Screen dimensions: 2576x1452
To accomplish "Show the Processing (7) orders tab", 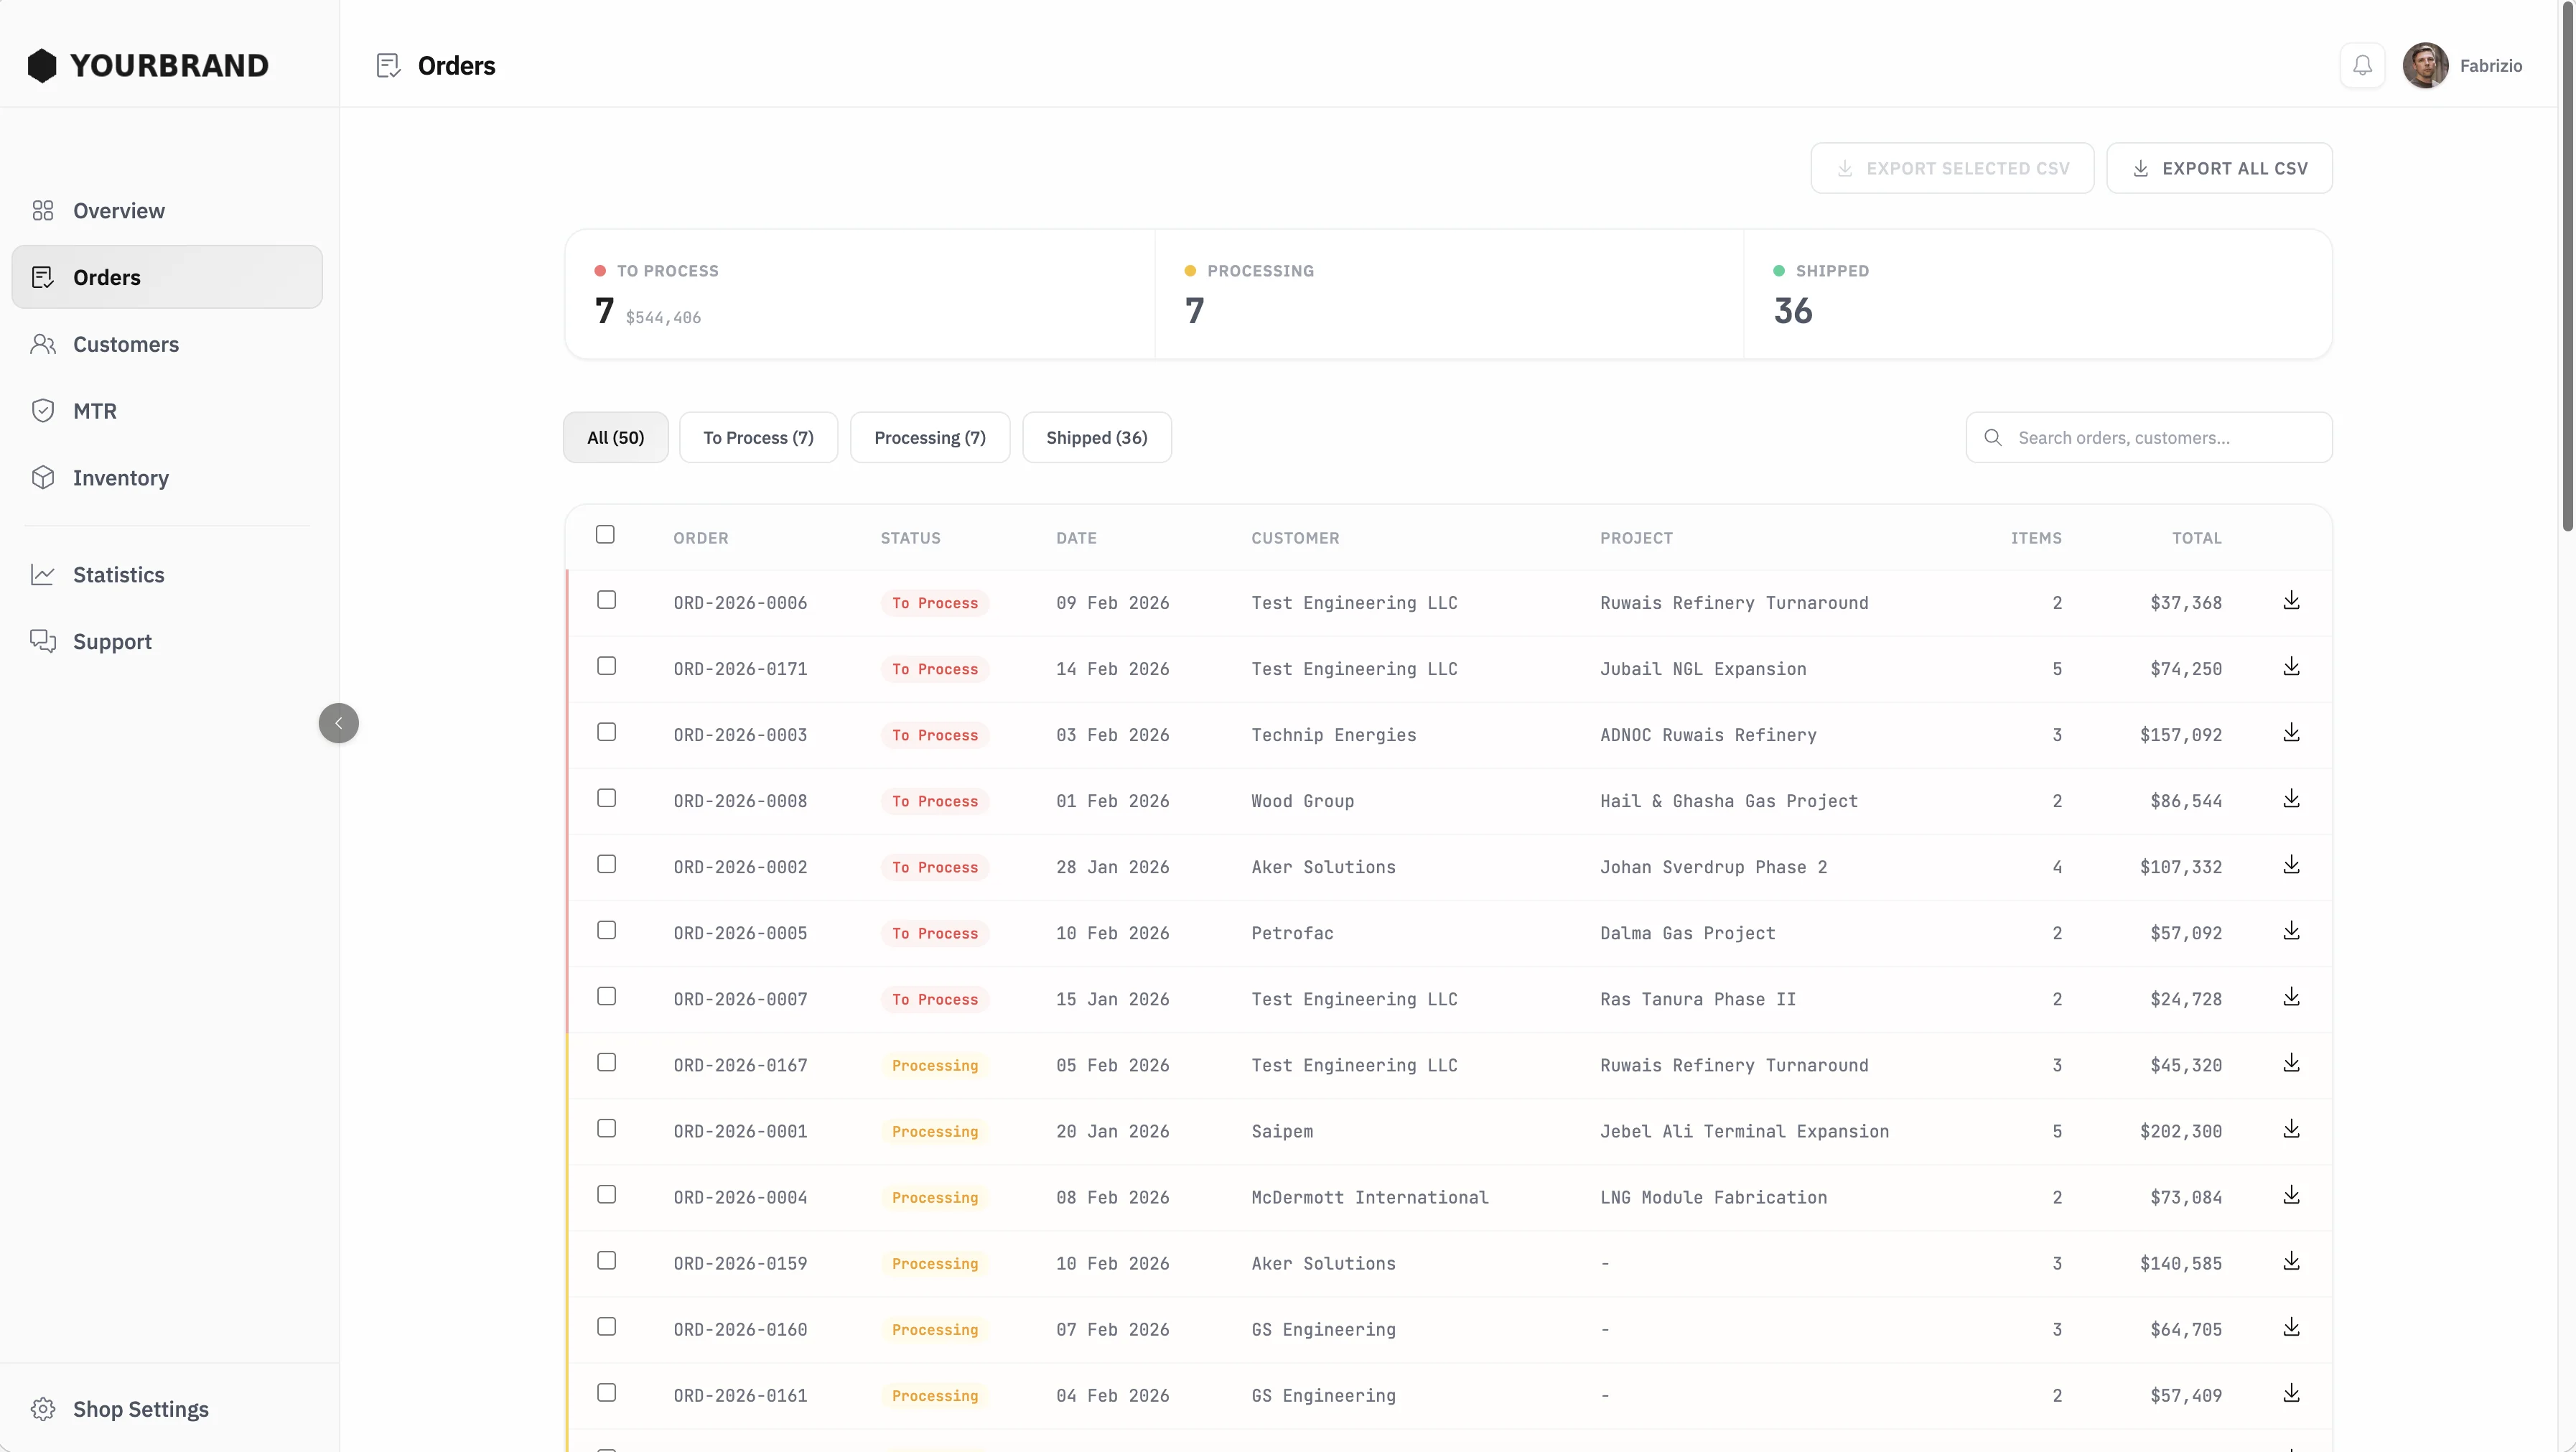I will tap(929, 438).
